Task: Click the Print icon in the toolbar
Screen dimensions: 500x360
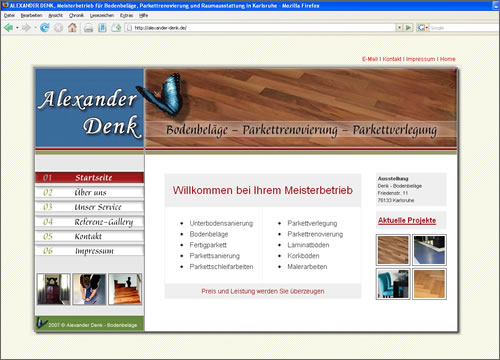Action: (88, 28)
